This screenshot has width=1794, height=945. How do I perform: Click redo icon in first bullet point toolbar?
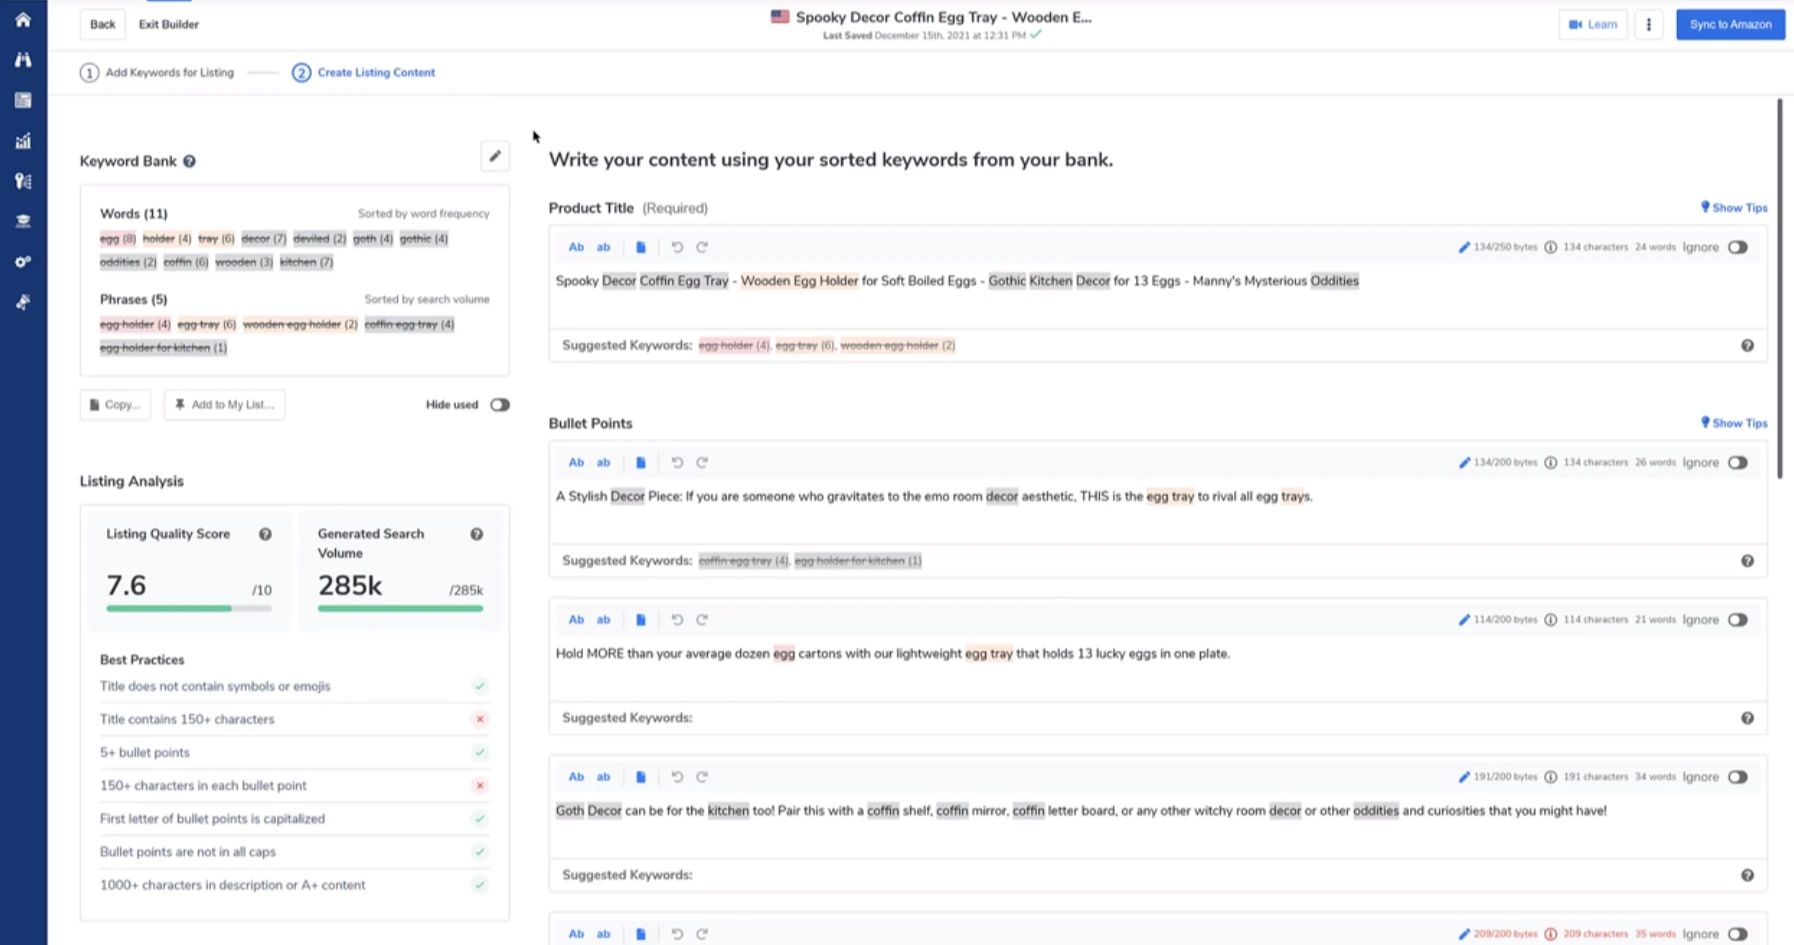[702, 463]
